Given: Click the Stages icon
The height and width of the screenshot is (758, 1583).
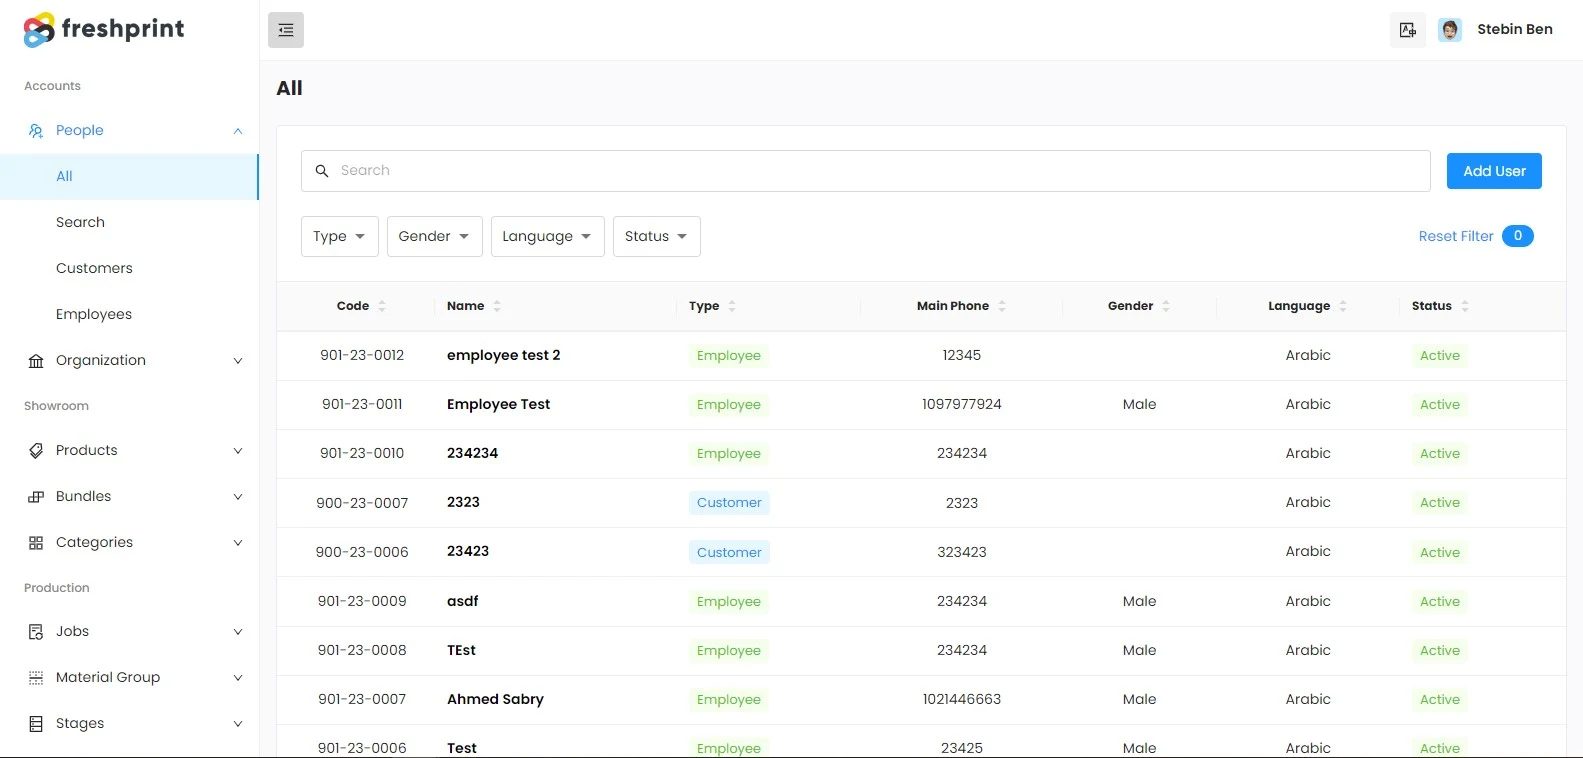Looking at the screenshot, I should pyautogui.click(x=36, y=724).
